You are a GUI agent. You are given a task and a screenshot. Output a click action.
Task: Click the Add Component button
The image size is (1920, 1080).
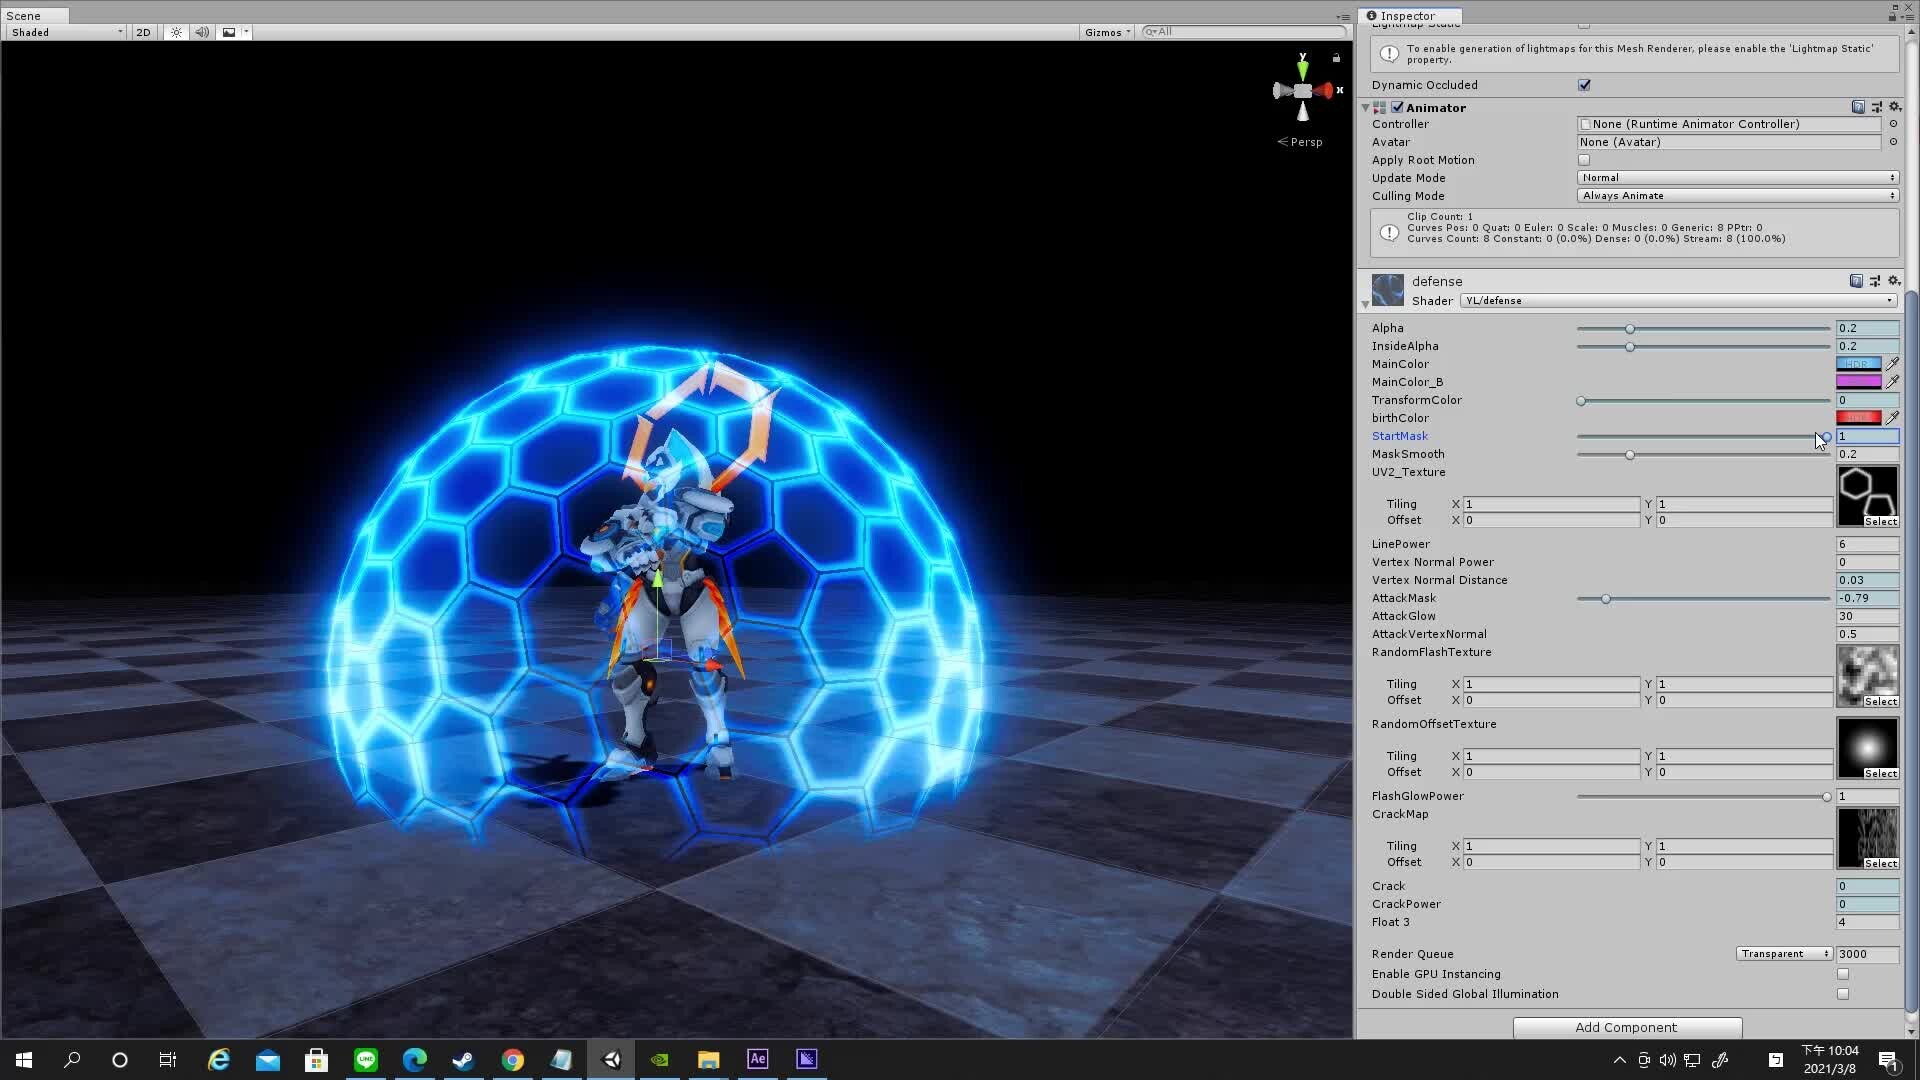click(1627, 1027)
